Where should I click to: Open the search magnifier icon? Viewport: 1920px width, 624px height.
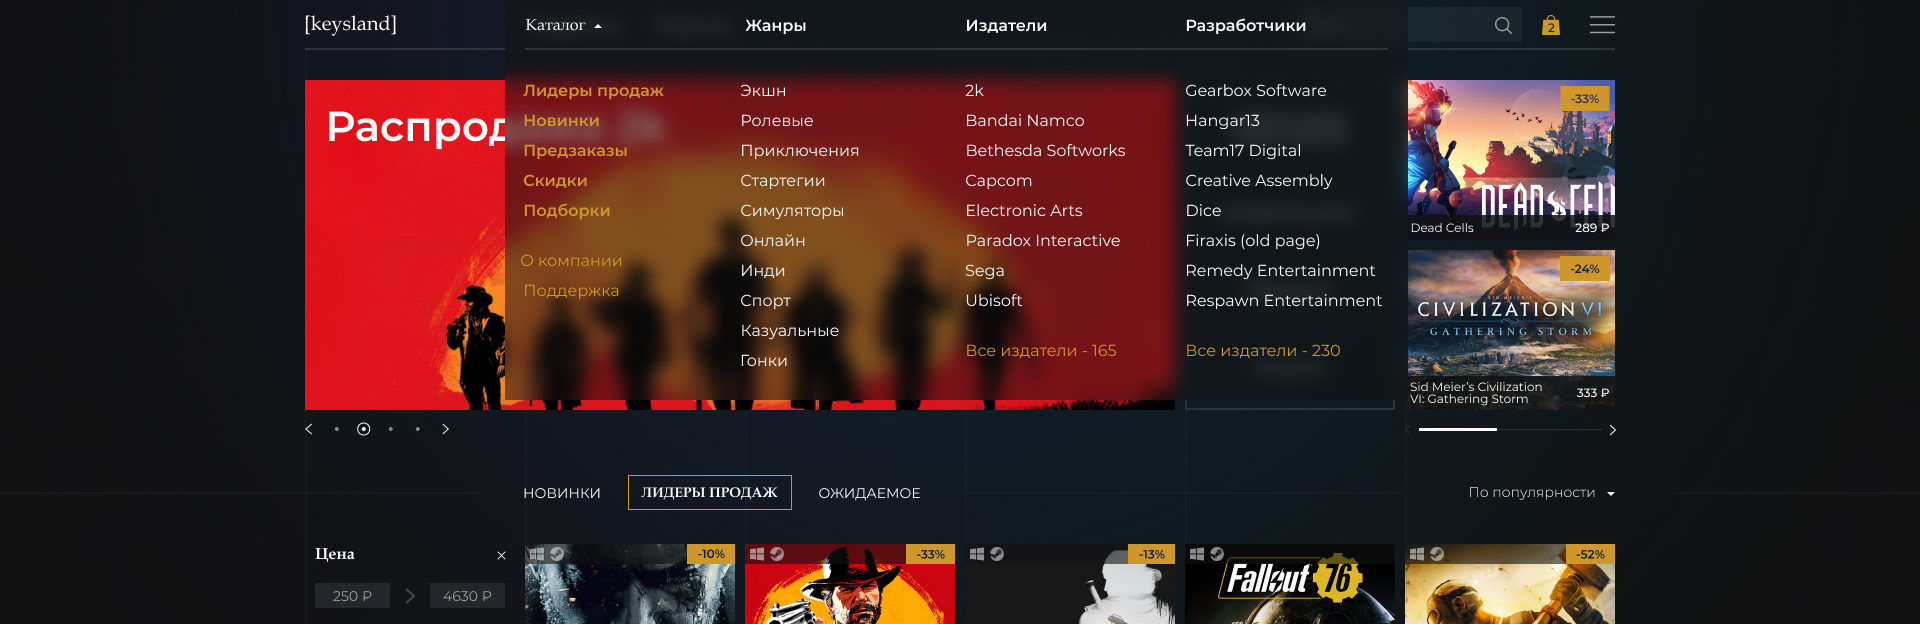click(1503, 25)
